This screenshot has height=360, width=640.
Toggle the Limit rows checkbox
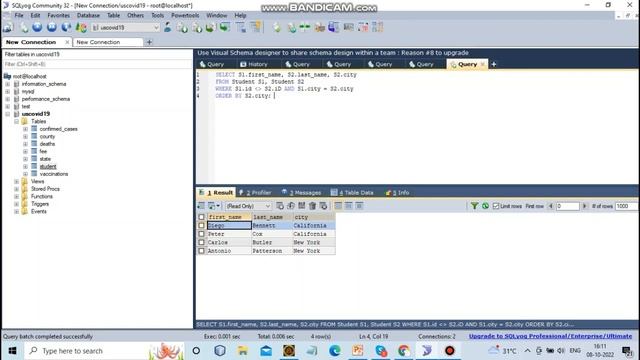coord(496,206)
